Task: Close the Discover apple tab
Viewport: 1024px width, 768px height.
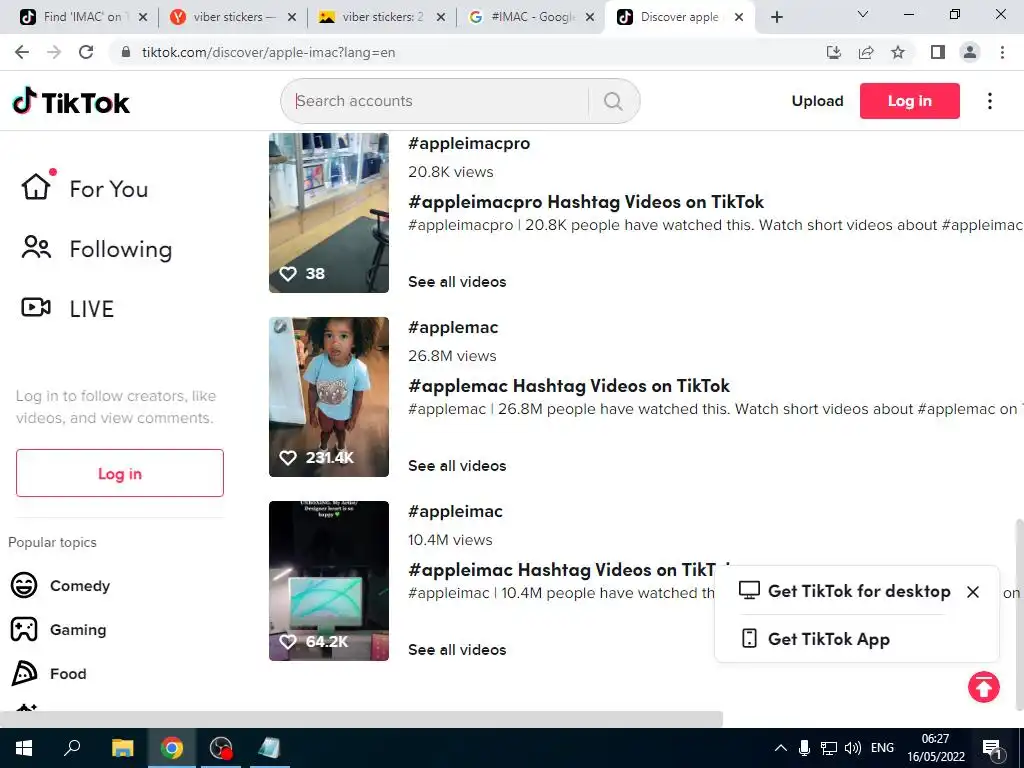Action: coord(739,17)
